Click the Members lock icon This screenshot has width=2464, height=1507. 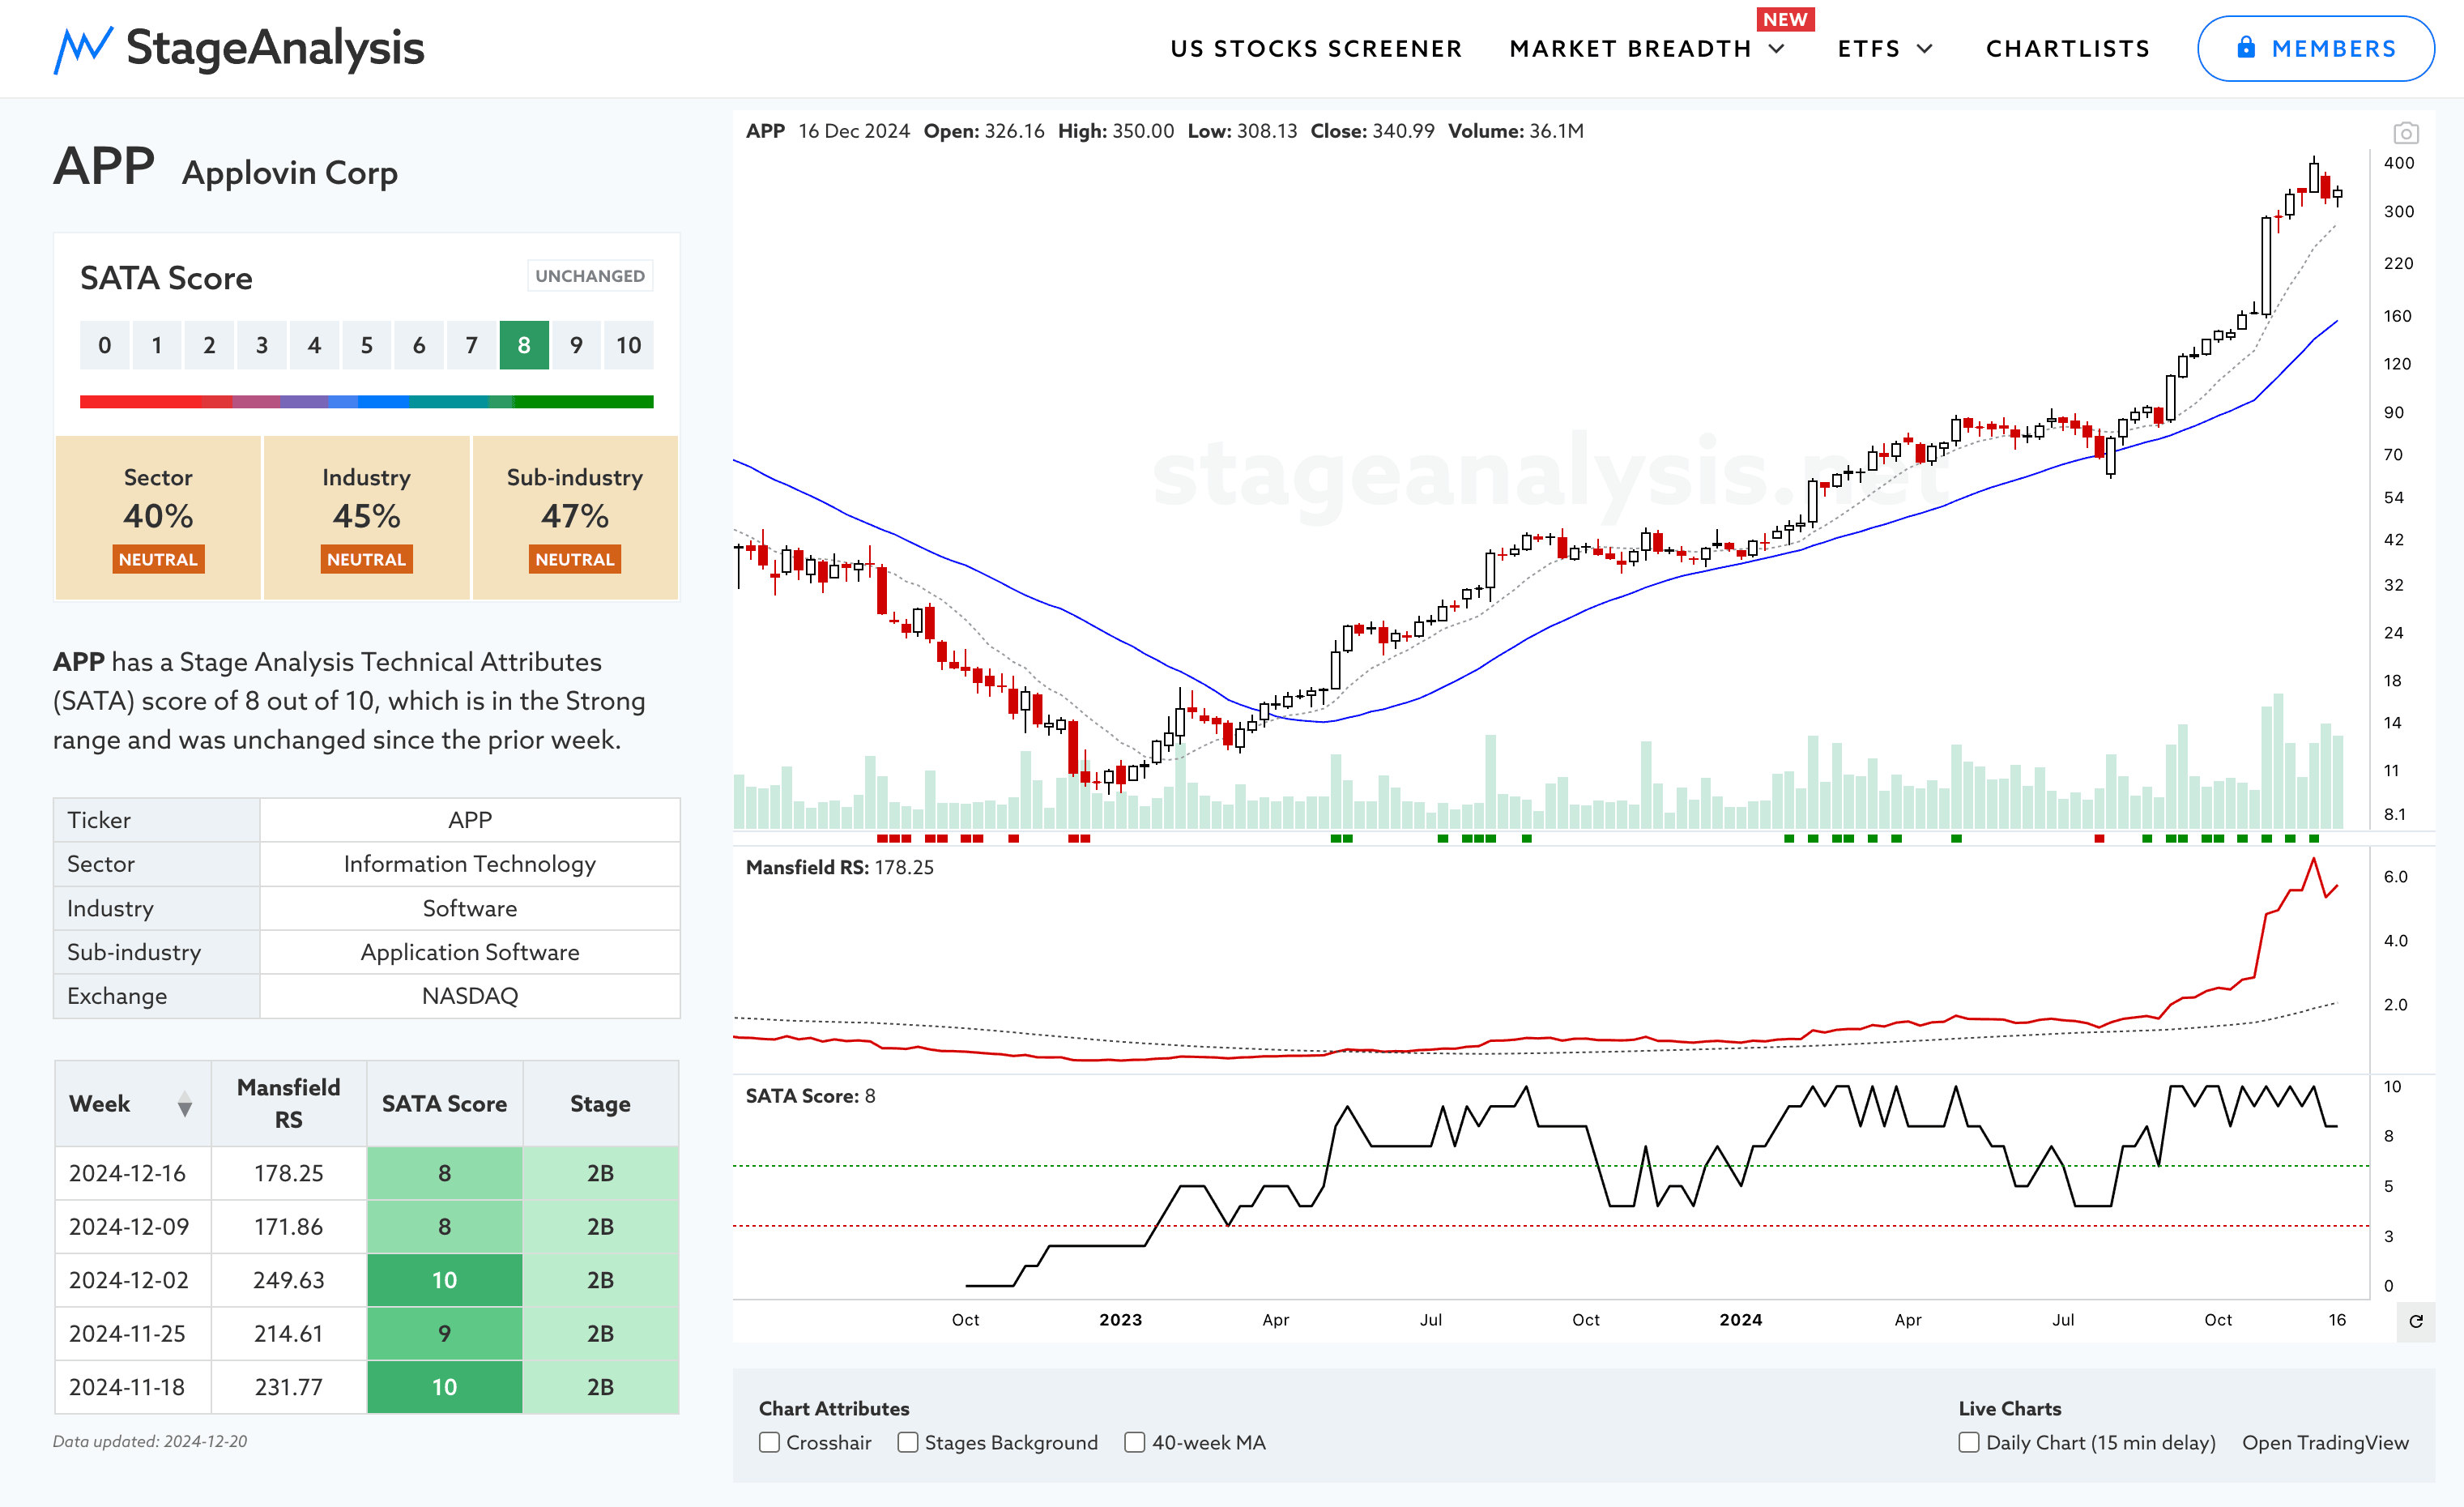[x=2246, y=47]
